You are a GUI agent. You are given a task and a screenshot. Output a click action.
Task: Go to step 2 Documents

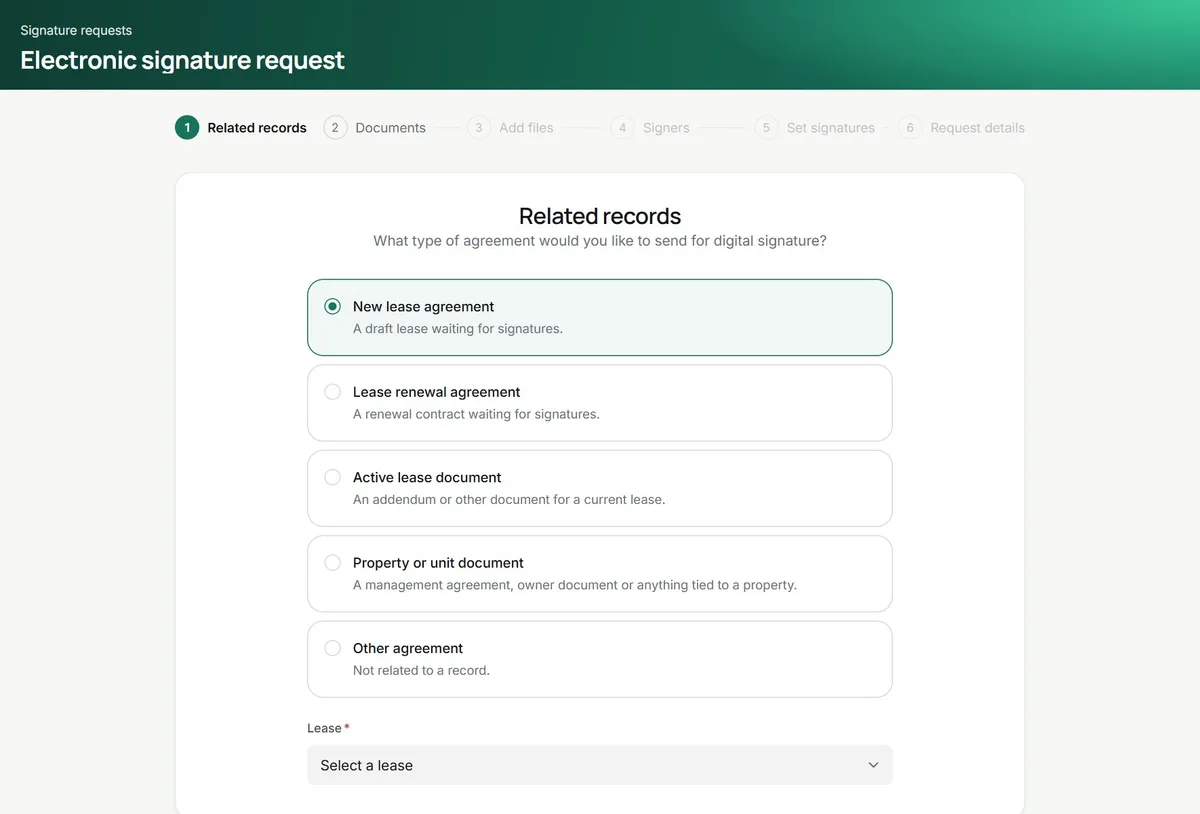[x=375, y=128]
